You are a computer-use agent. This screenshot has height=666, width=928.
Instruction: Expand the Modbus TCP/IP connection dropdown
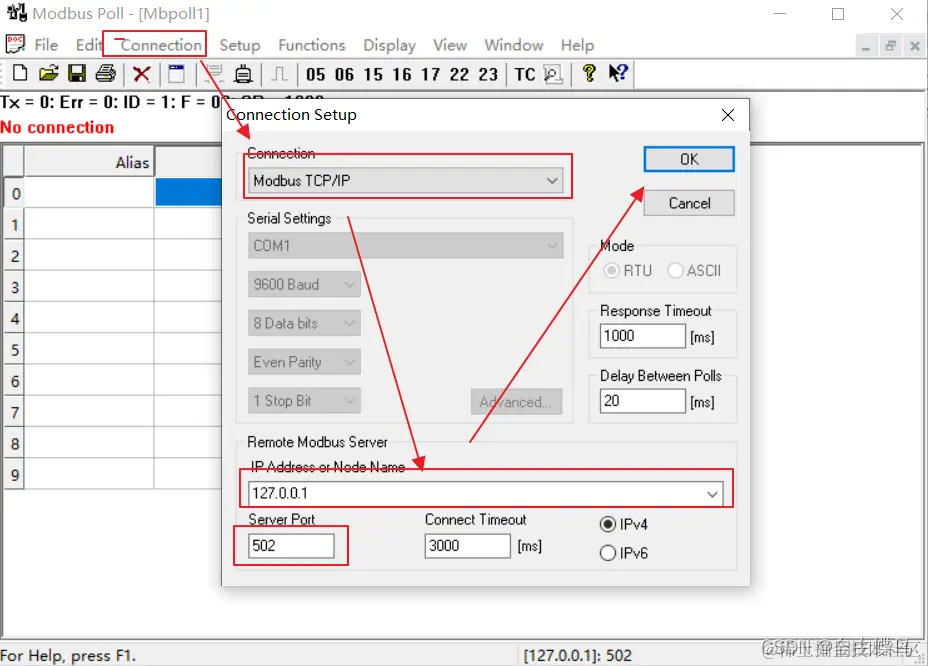[x=552, y=181]
